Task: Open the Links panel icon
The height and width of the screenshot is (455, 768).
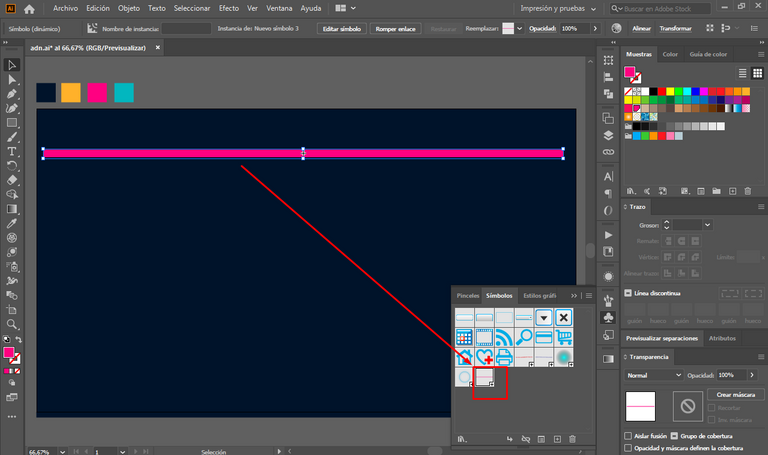Action: point(608,152)
